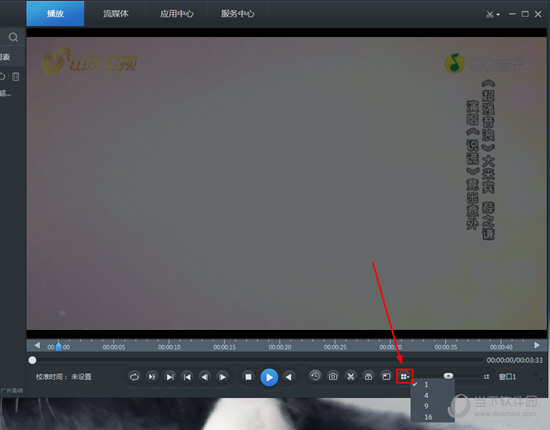
Task: Open the 应用中心 tab
Action: click(176, 14)
